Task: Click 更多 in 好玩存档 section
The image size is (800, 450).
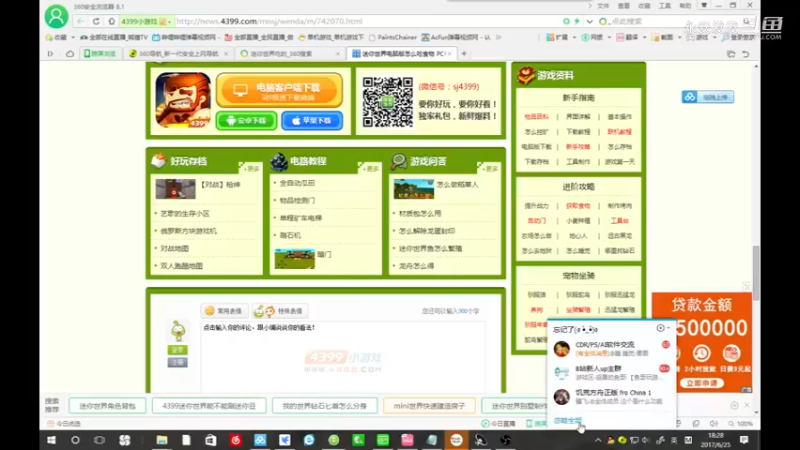Action: [x=251, y=169]
